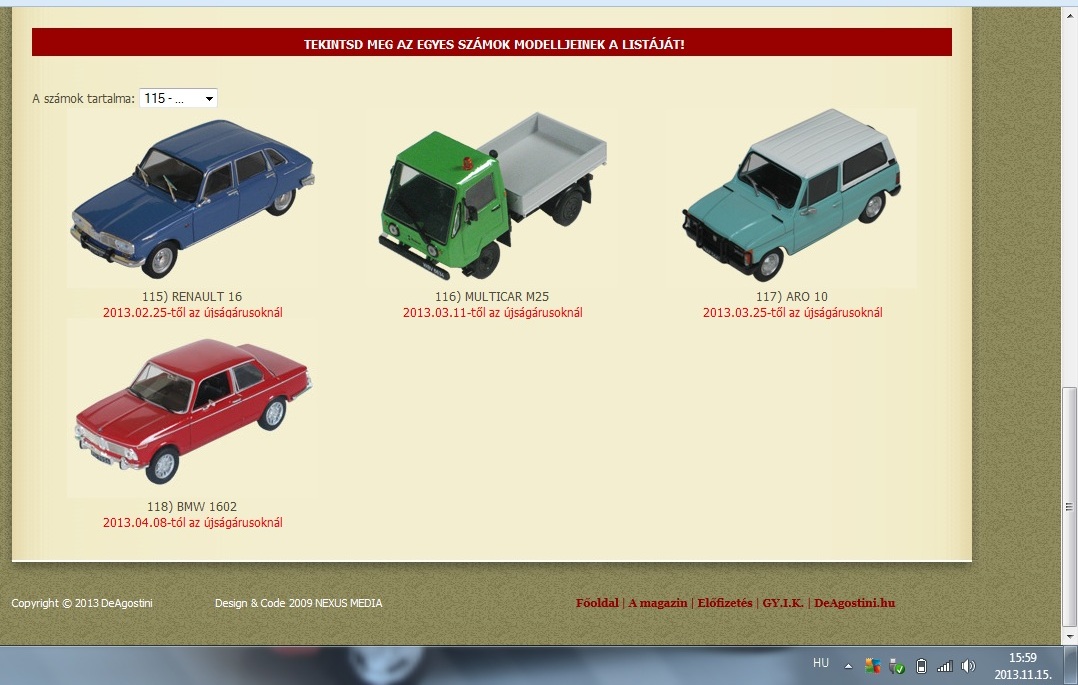
Task: Open the A magazin footer link
Action: click(x=657, y=603)
